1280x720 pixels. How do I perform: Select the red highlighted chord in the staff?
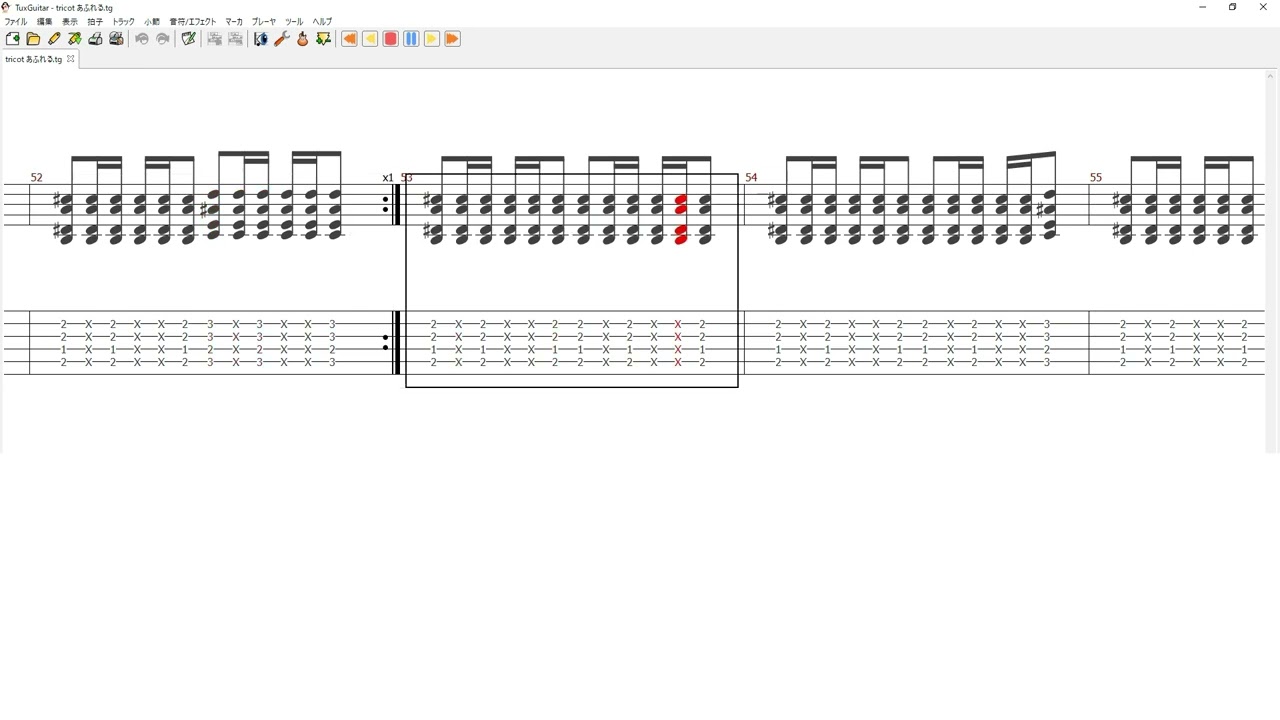(681, 220)
